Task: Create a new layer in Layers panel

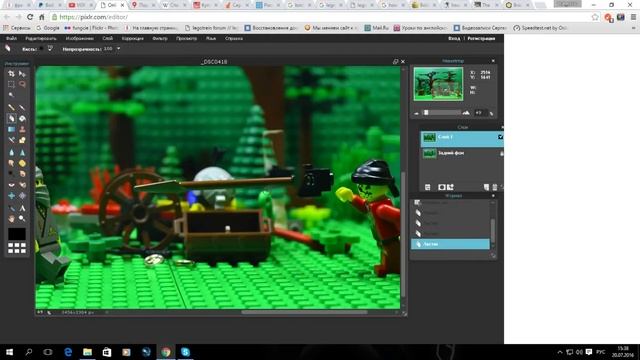Action: [486, 187]
